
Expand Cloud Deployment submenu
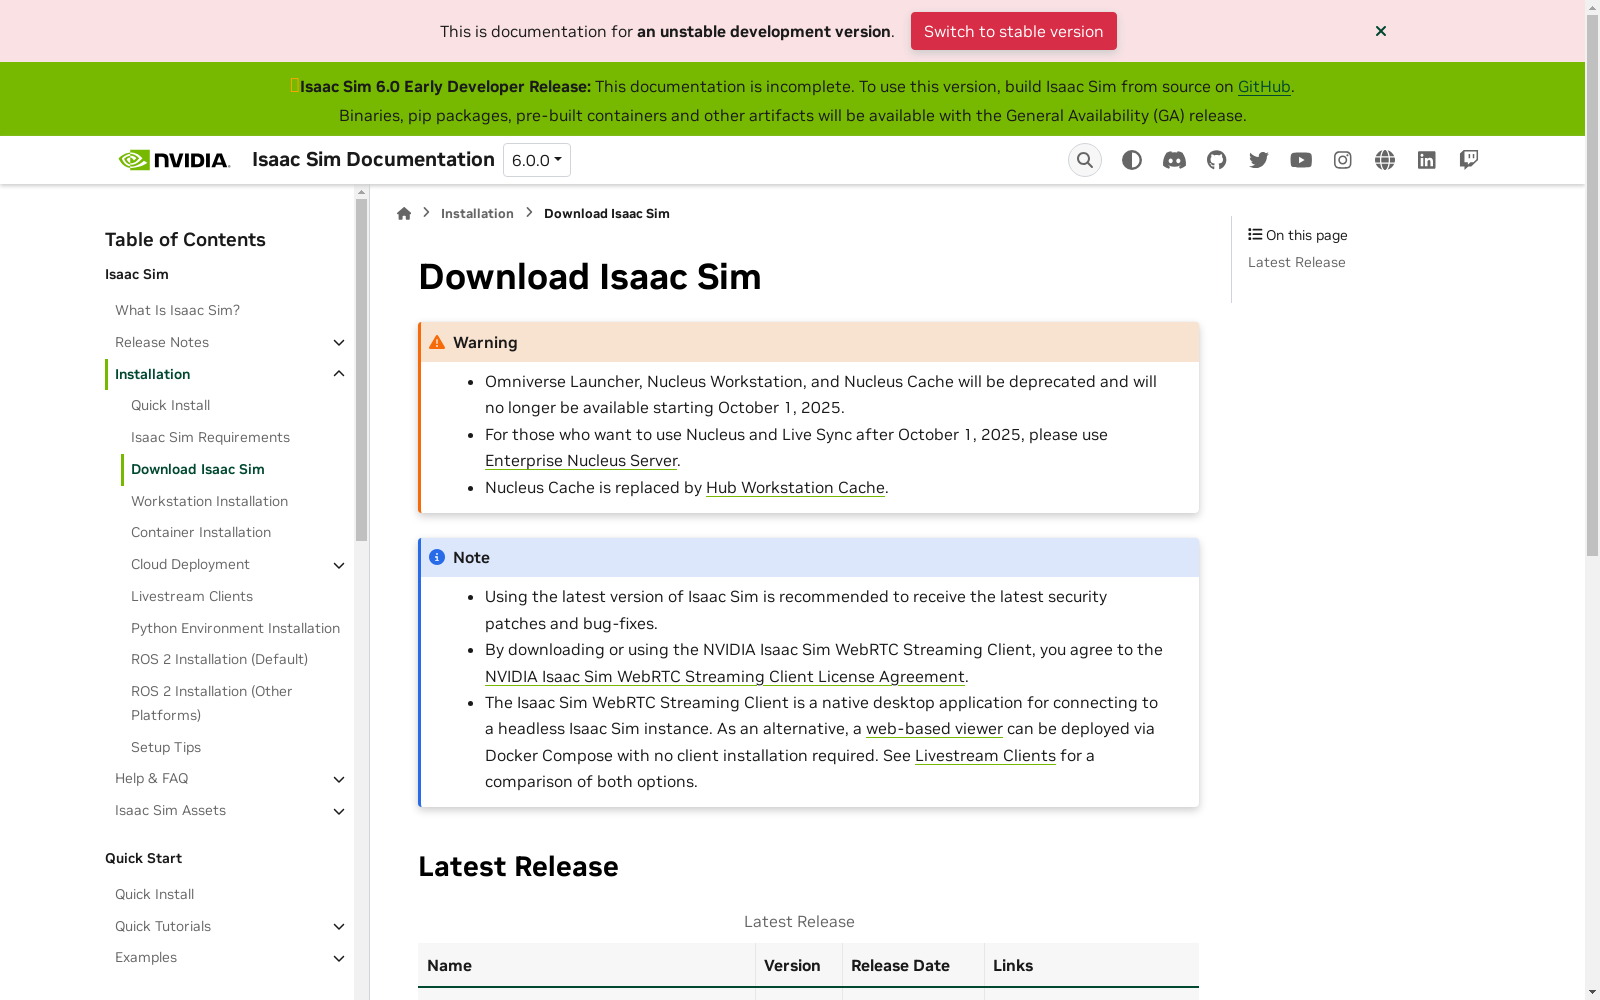(339, 565)
